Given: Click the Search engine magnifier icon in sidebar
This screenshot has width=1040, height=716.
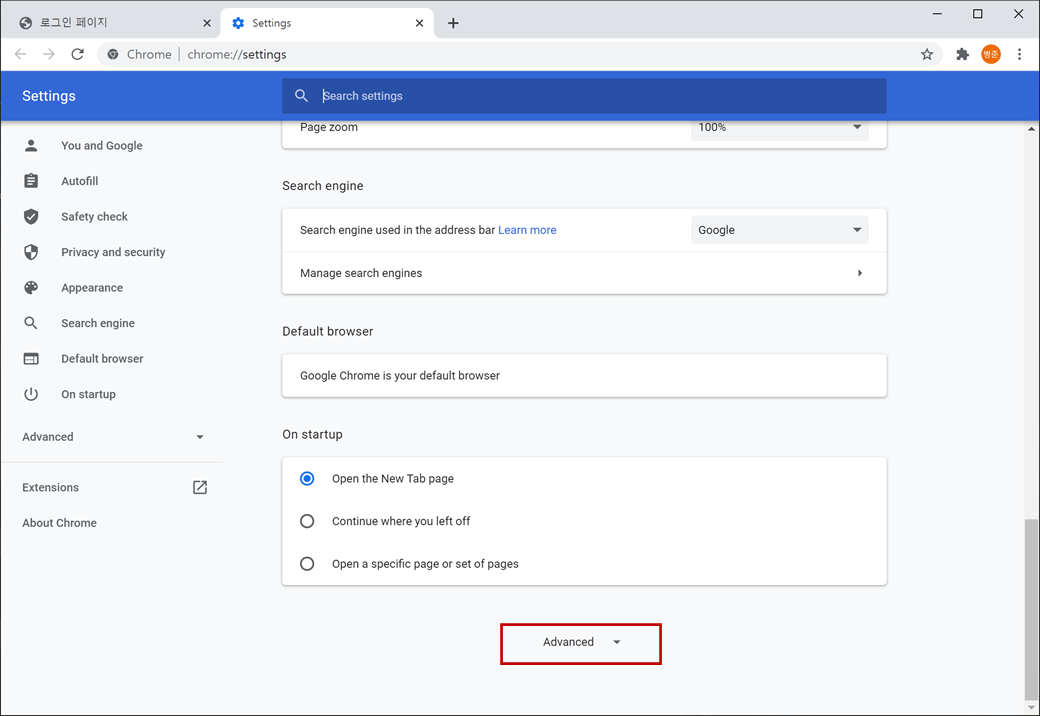Looking at the screenshot, I should [31, 323].
